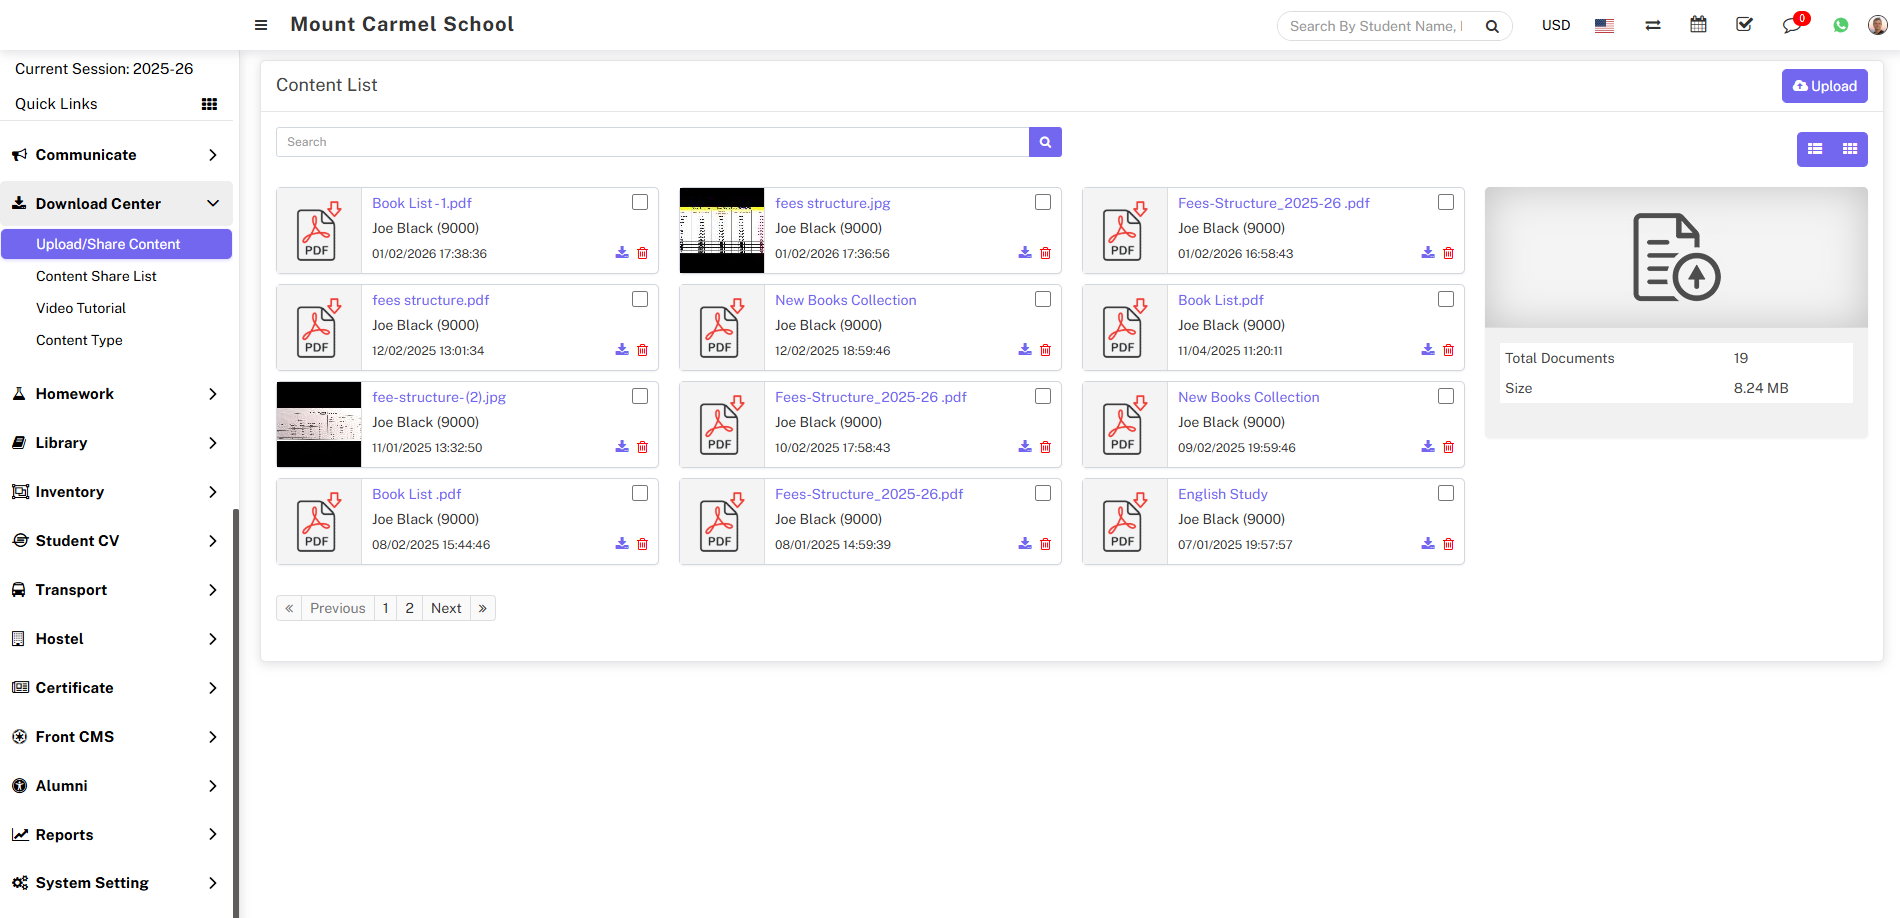This screenshot has height=918, width=1900.
Task: Open chat notifications icon with red badge
Action: [x=1791, y=25]
